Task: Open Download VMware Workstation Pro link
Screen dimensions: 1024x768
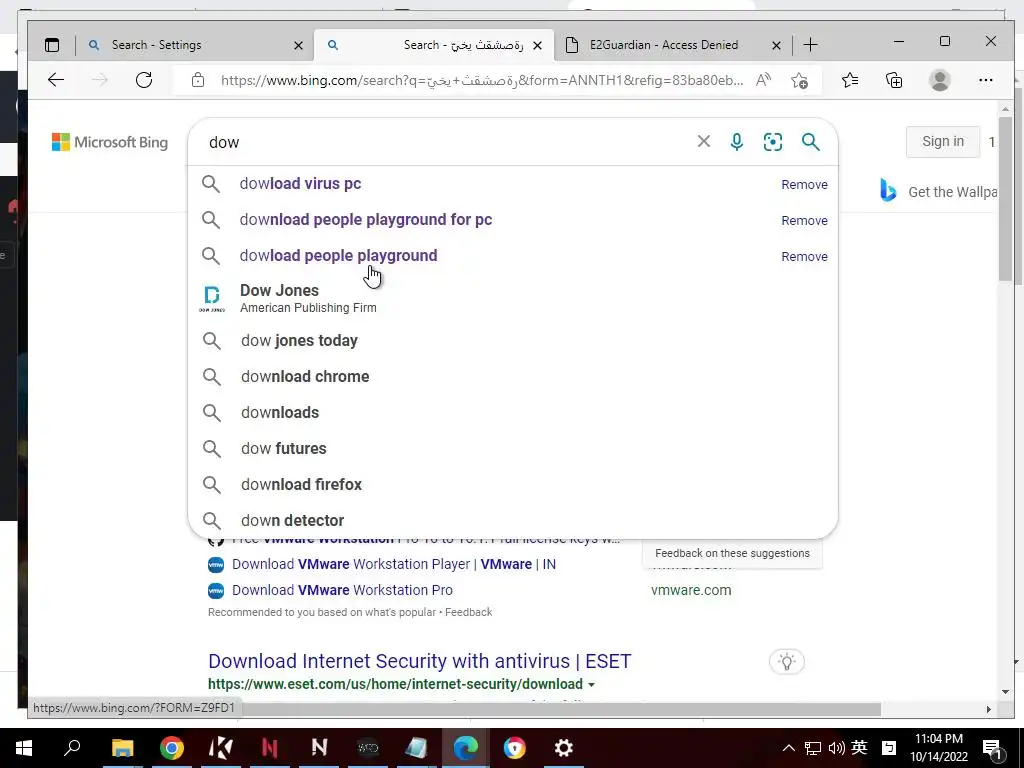Action: click(342, 590)
